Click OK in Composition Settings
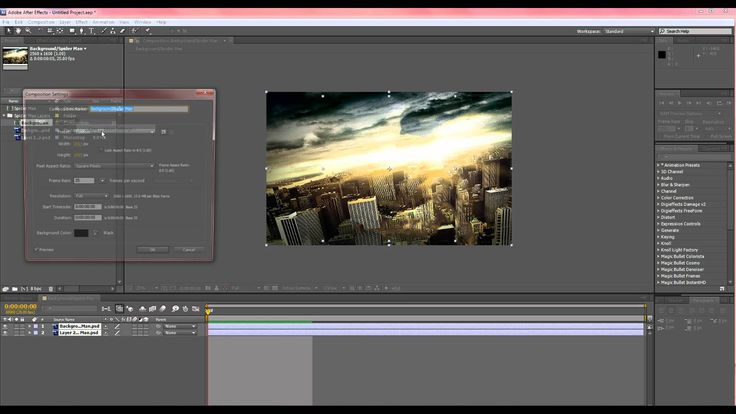Viewport: 736px width, 414px height. pyautogui.click(x=152, y=249)
